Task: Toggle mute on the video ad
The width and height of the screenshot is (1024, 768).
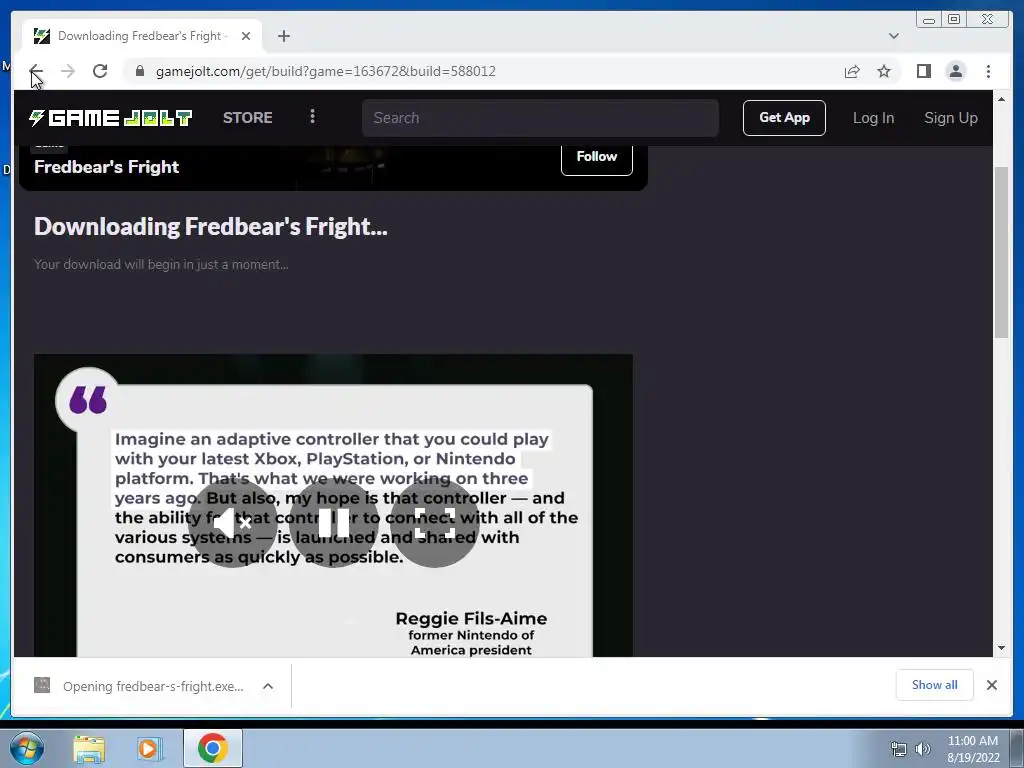Action: [x=232, y=522]
